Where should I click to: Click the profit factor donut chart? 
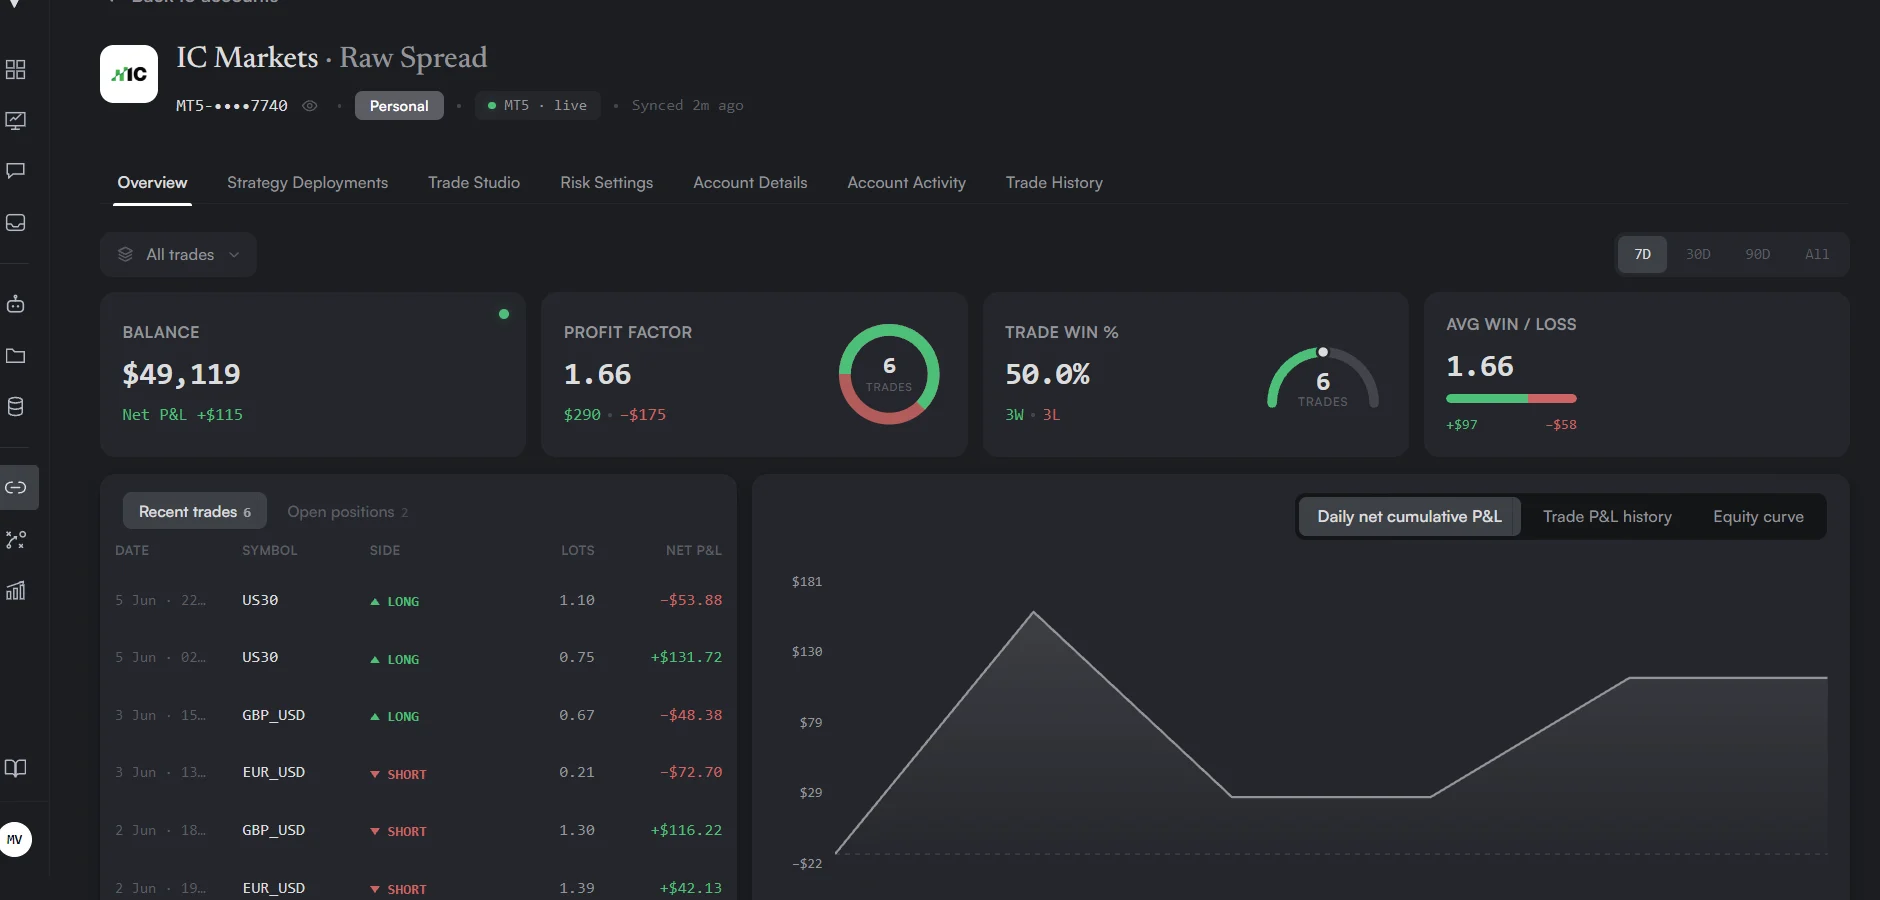tap(889, 374)
